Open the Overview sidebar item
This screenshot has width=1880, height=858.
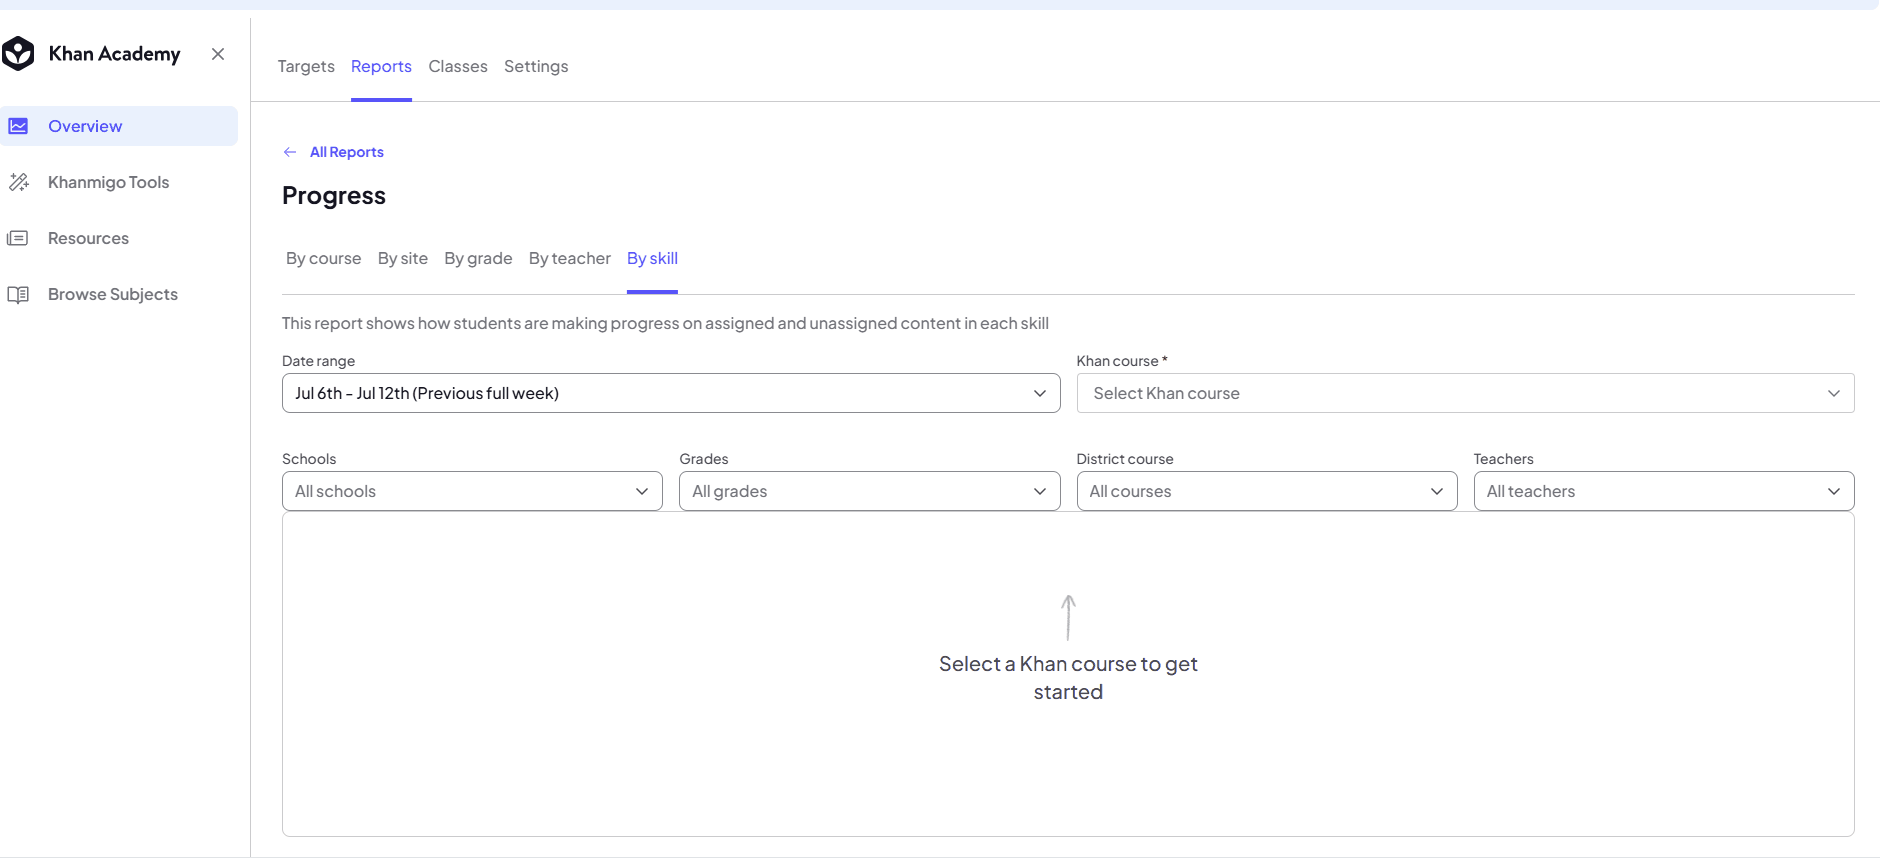[119, 126]
